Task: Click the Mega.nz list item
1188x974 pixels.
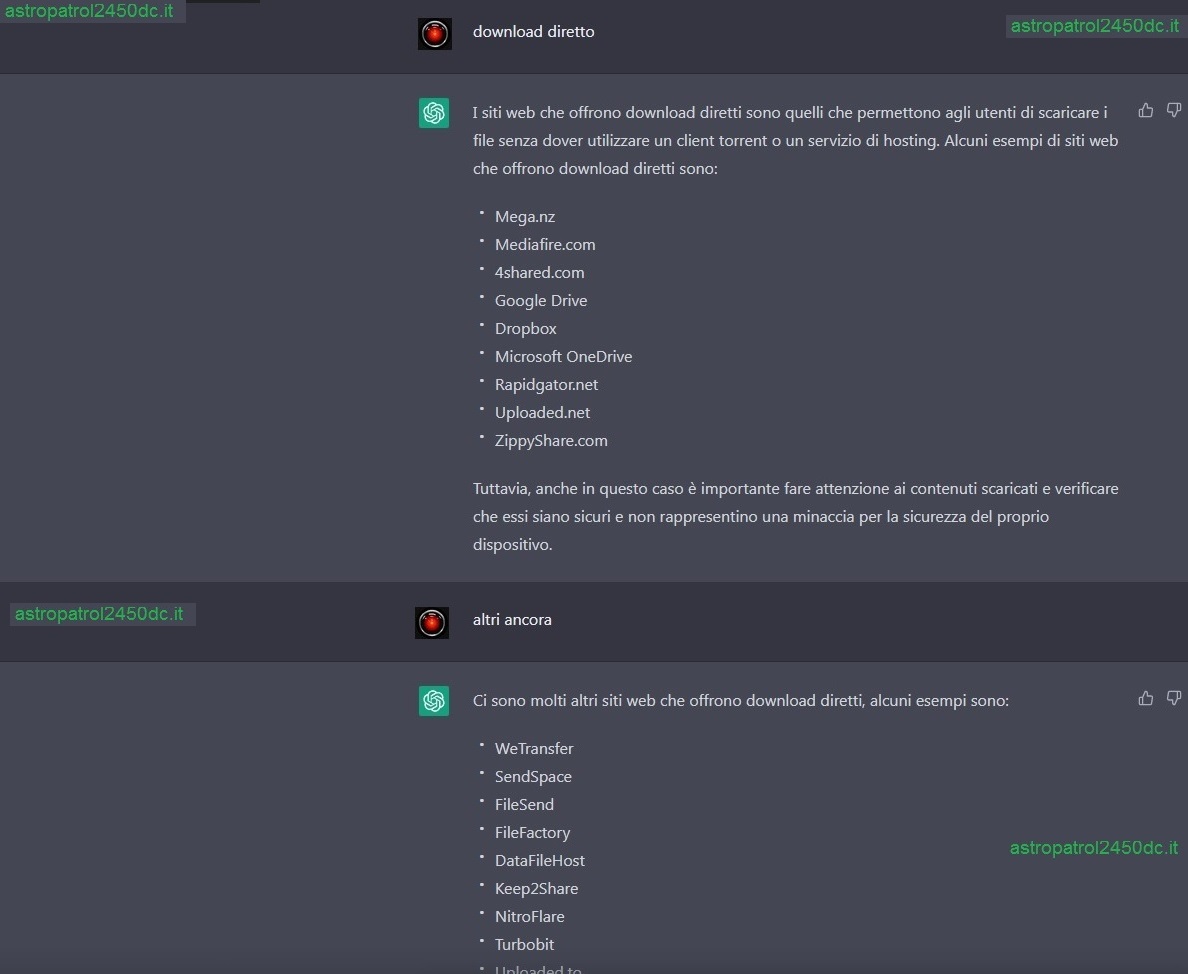Action: pyautogui.click(x=525, y=217)
